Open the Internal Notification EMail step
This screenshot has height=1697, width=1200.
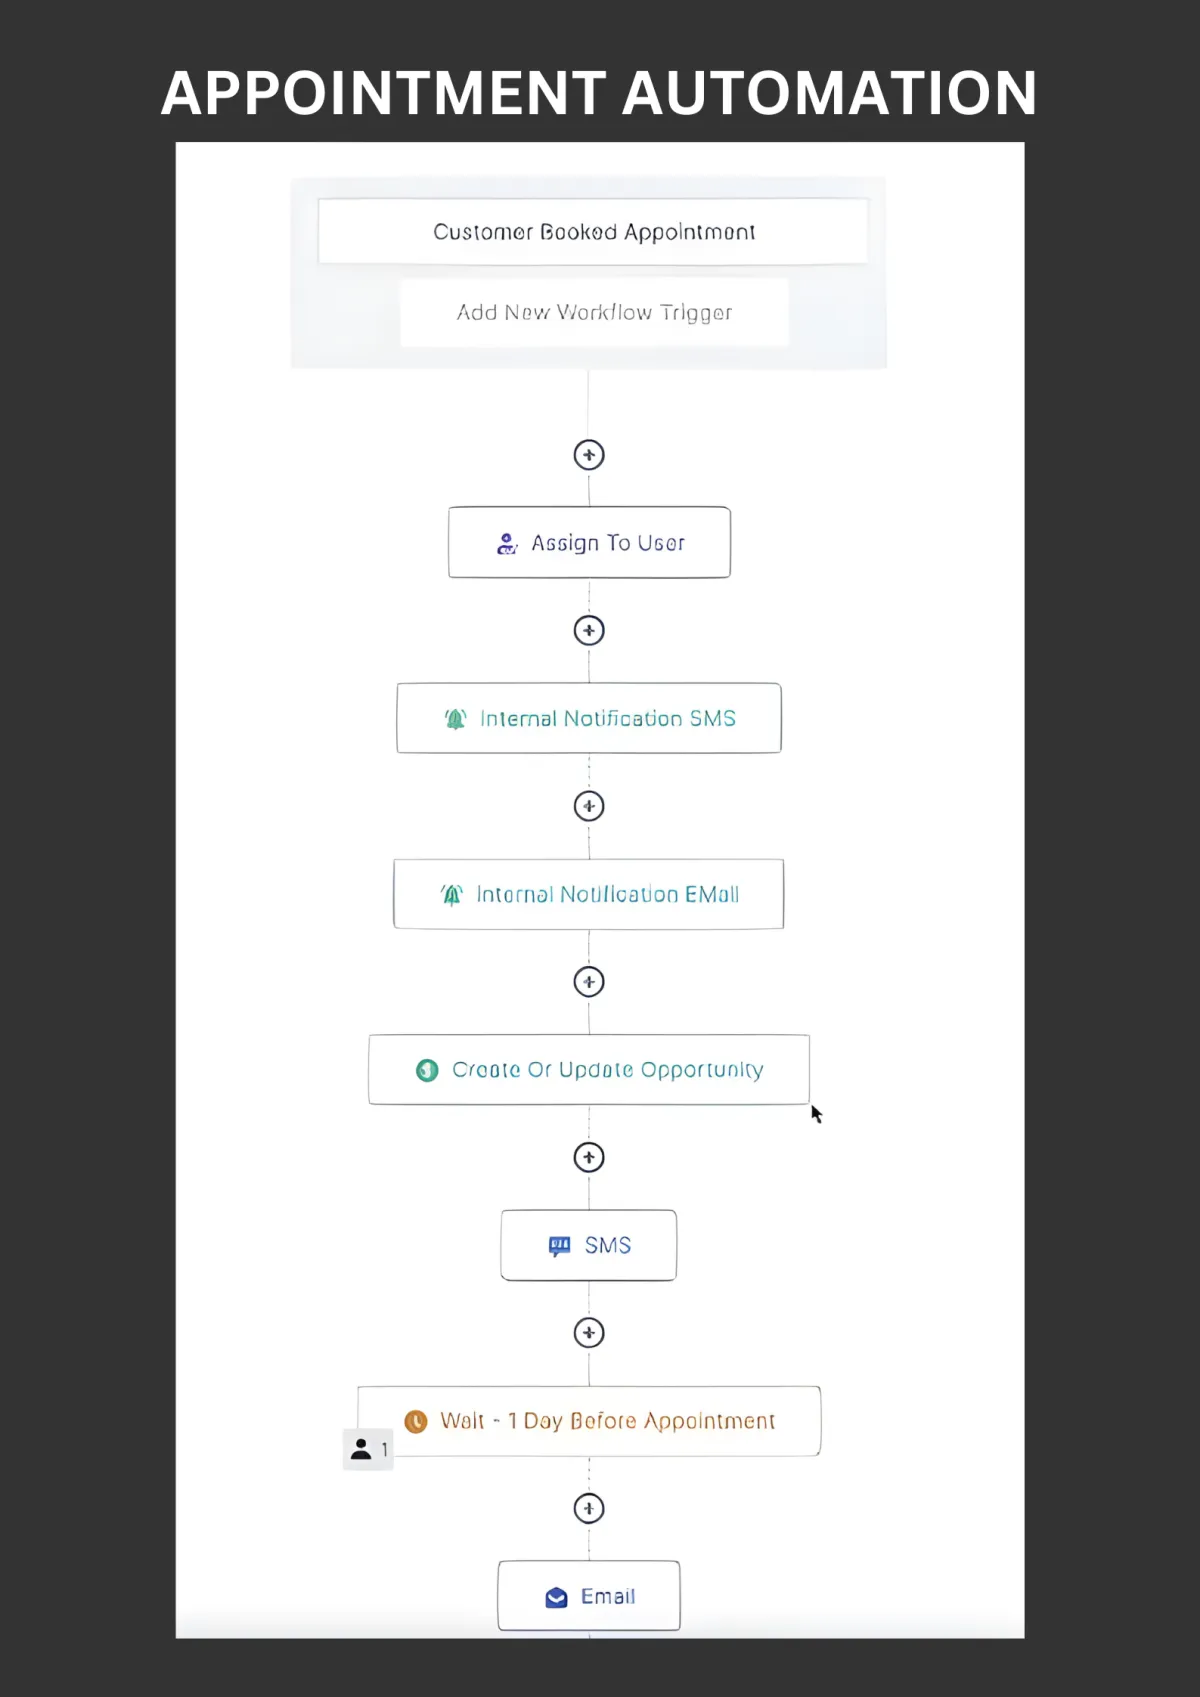pyautogui.click(x=589, y=894)
